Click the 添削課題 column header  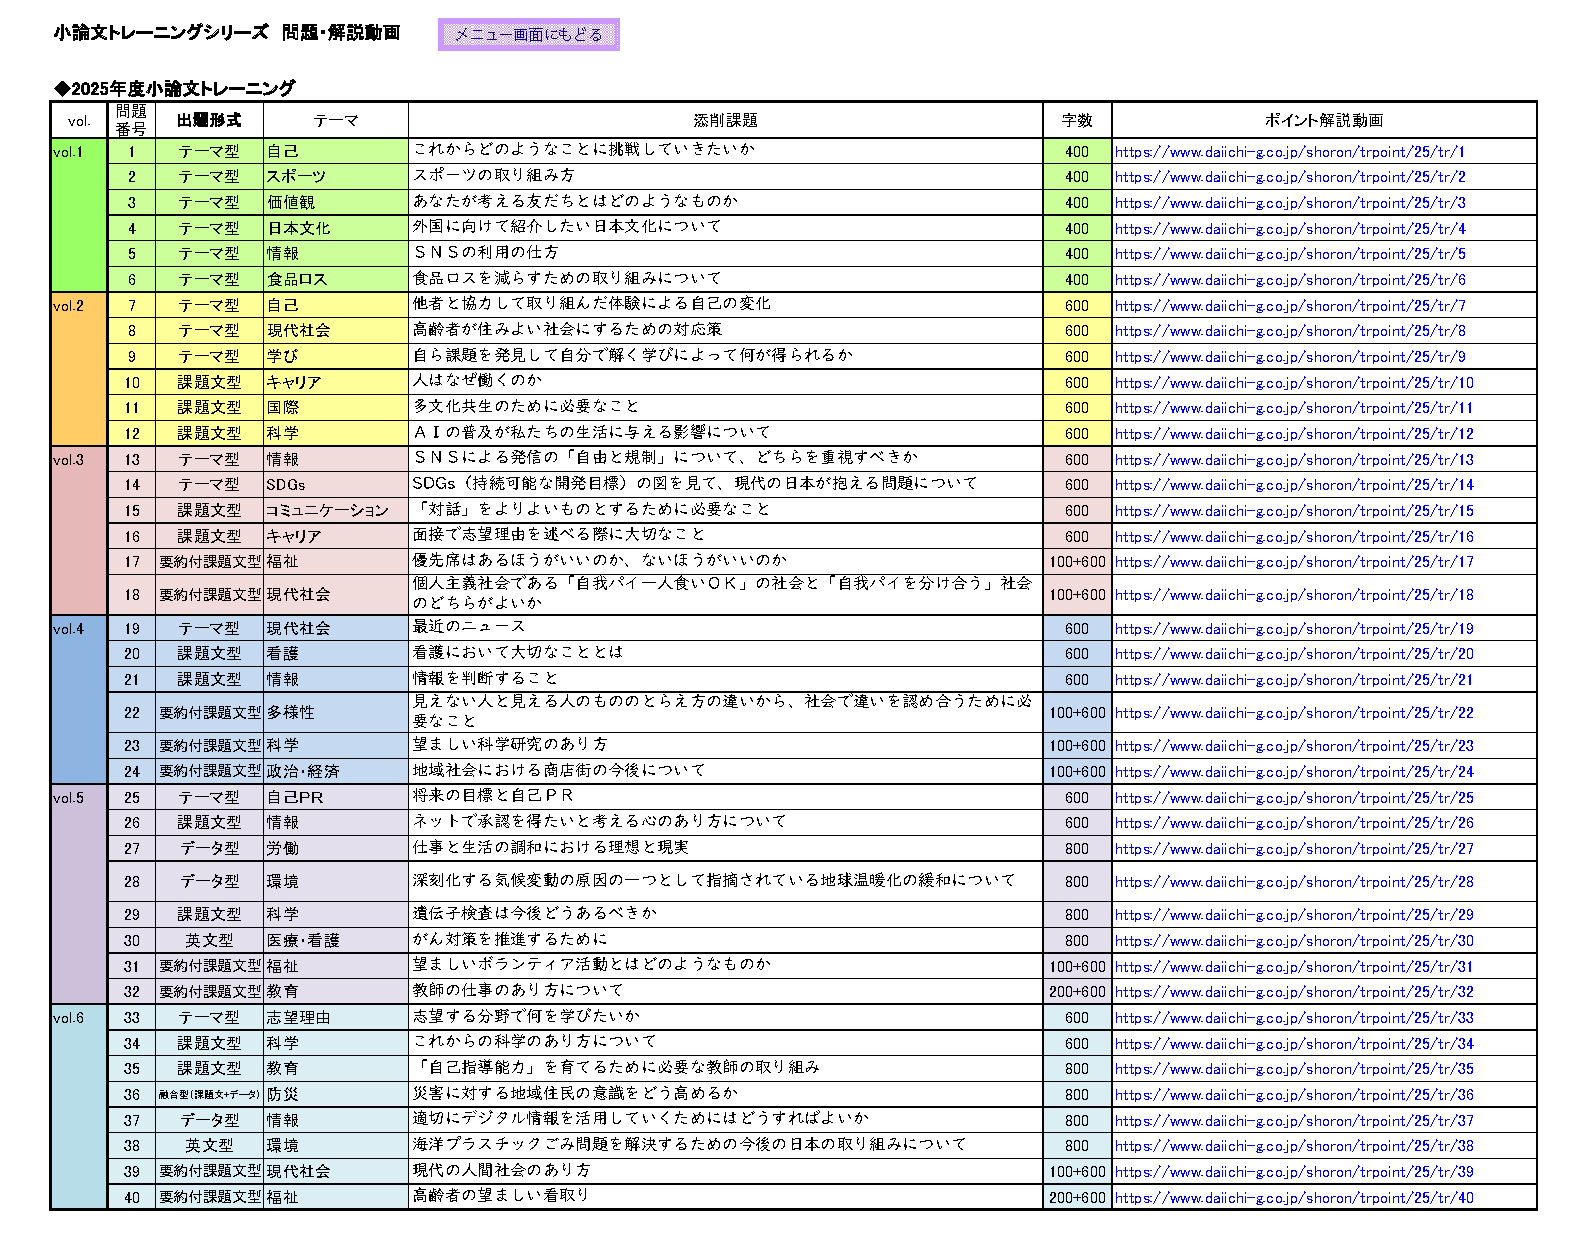[725, 120]
